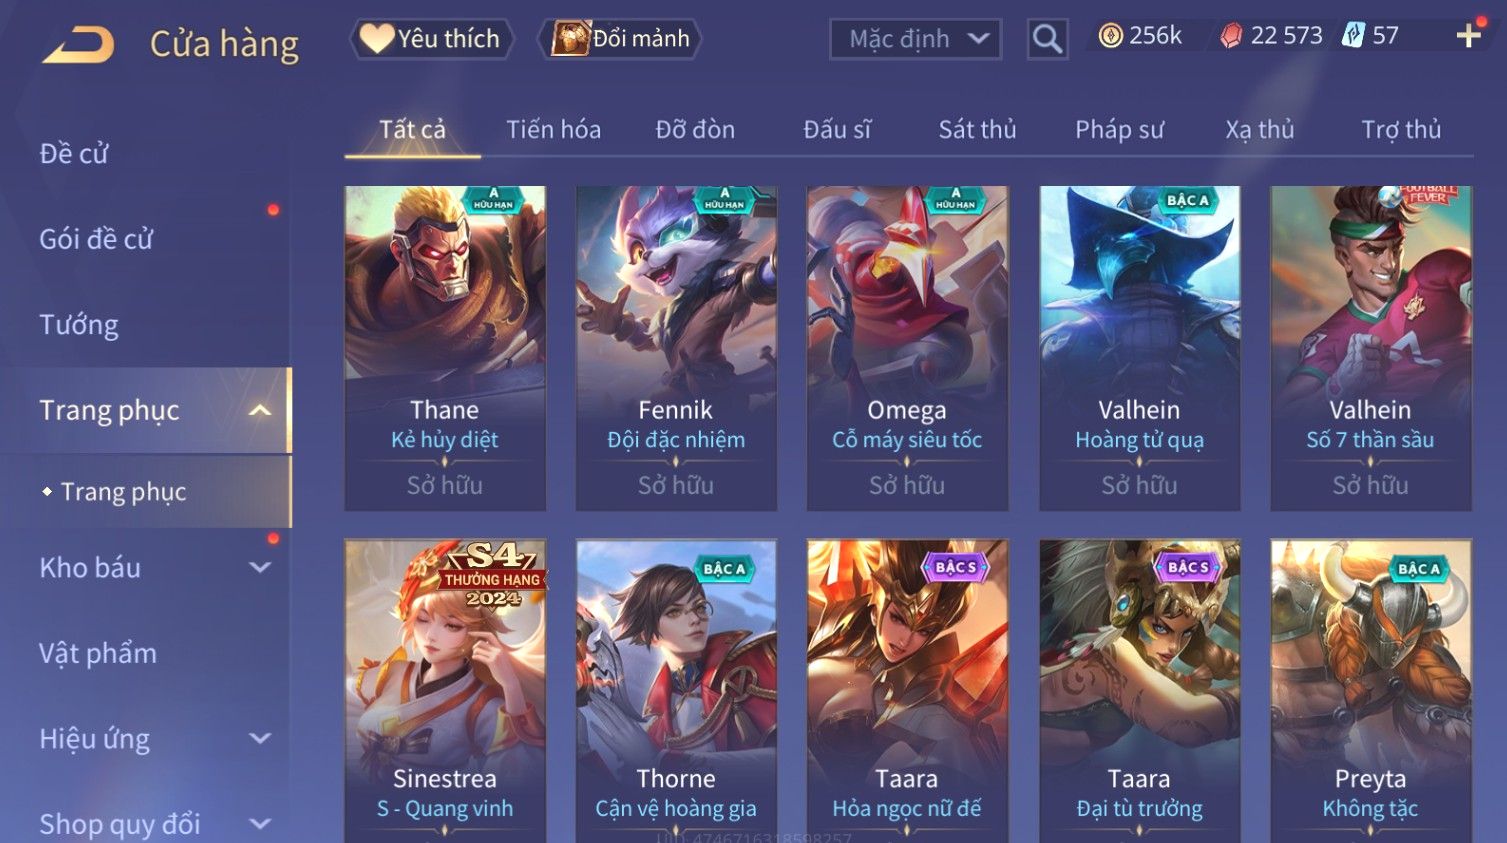Open the Mặc định sort dropdown

pos(915,39)
